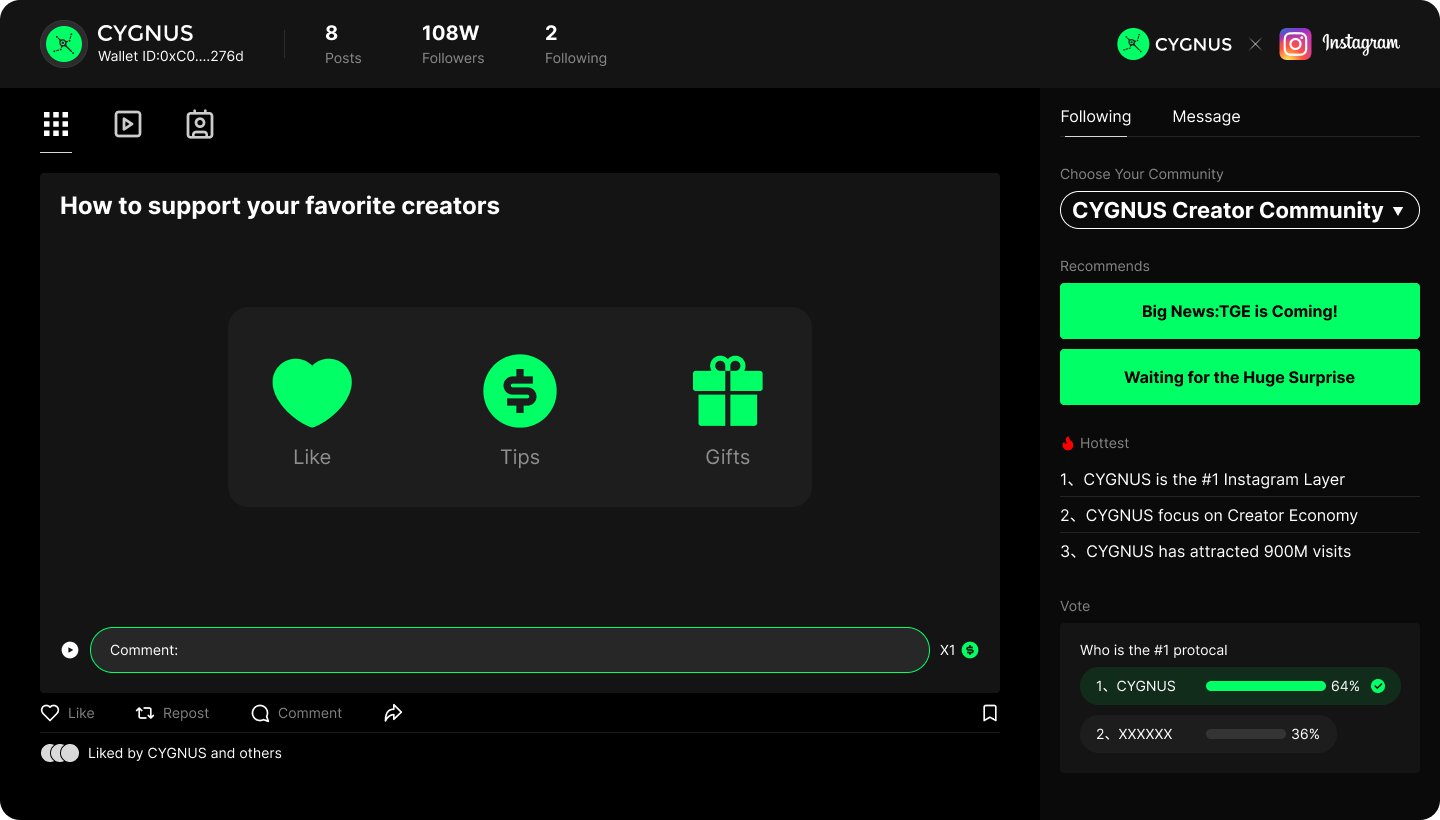The width and height of the screenshot is (1440, 820).
Task: Share the post with arrow icon
Action: pyautogui.click(x=393, y=713)
